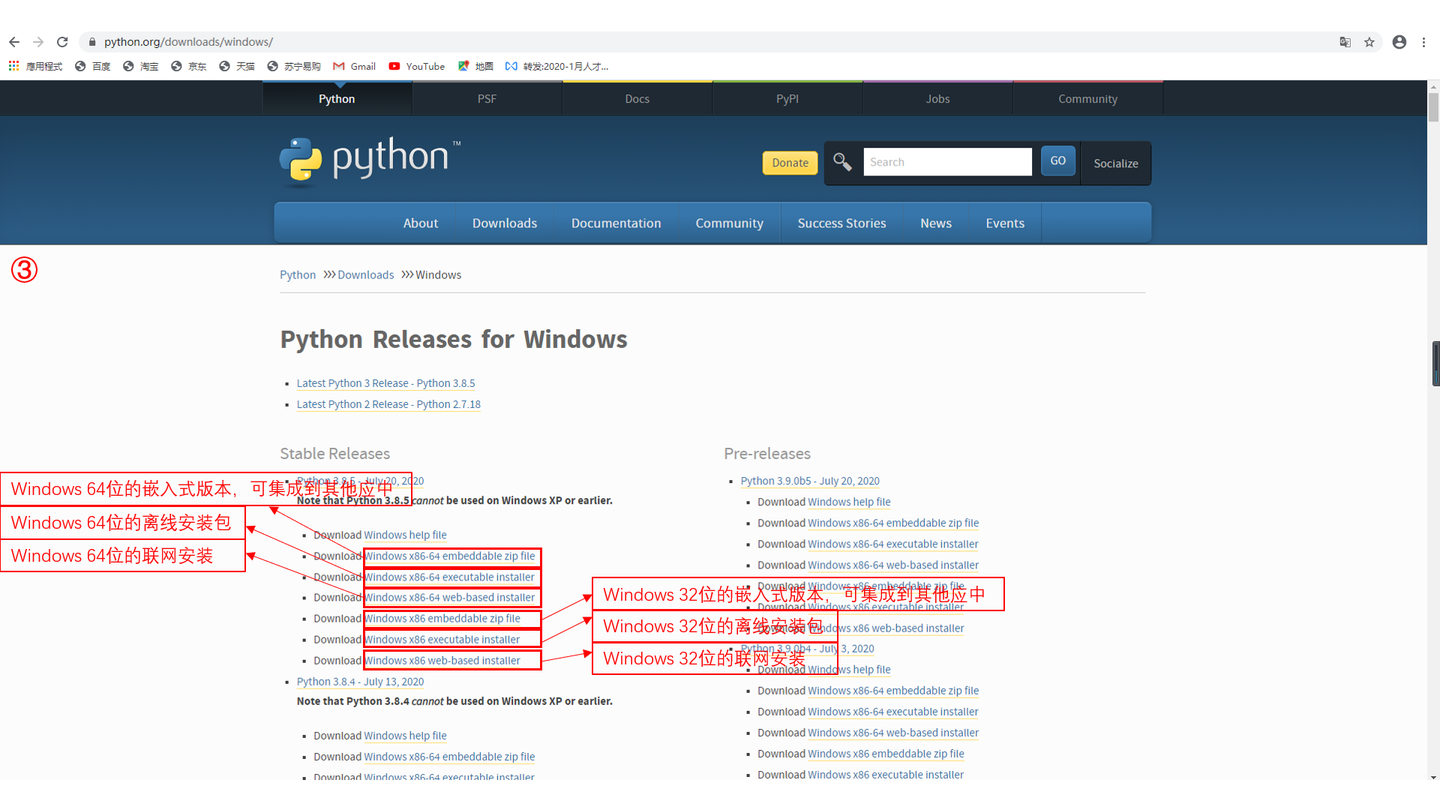1440x810 pixels.
Task: Download 3.8.5 Windows x86-64 executable installer
Action: click(450, 577)
